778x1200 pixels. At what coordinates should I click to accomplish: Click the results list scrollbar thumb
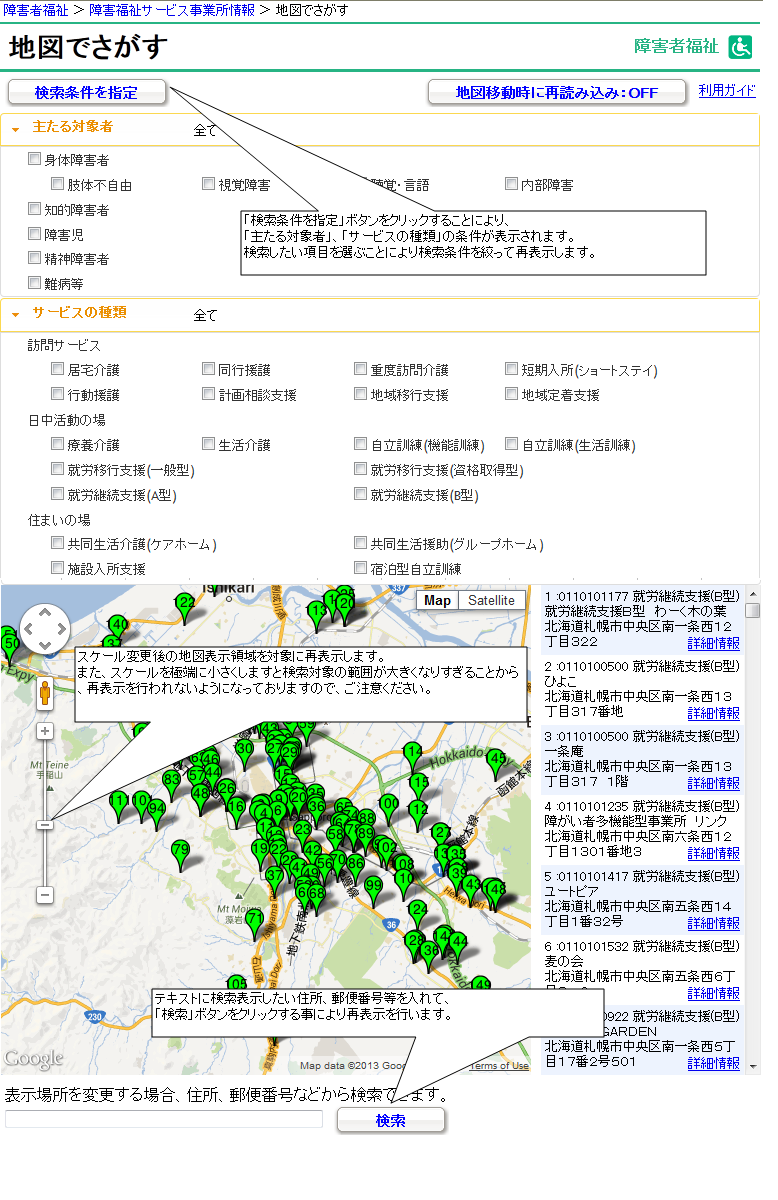coord(752,610)
